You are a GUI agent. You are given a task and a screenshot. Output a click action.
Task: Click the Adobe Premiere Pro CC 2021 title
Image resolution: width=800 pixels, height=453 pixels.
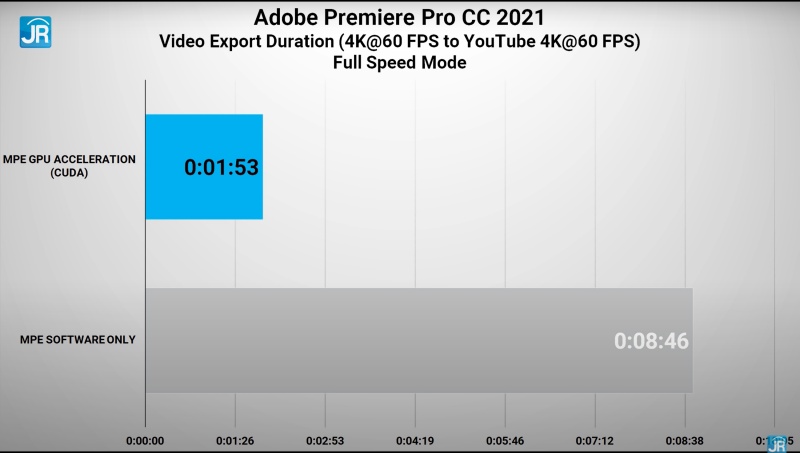point(400,18)
